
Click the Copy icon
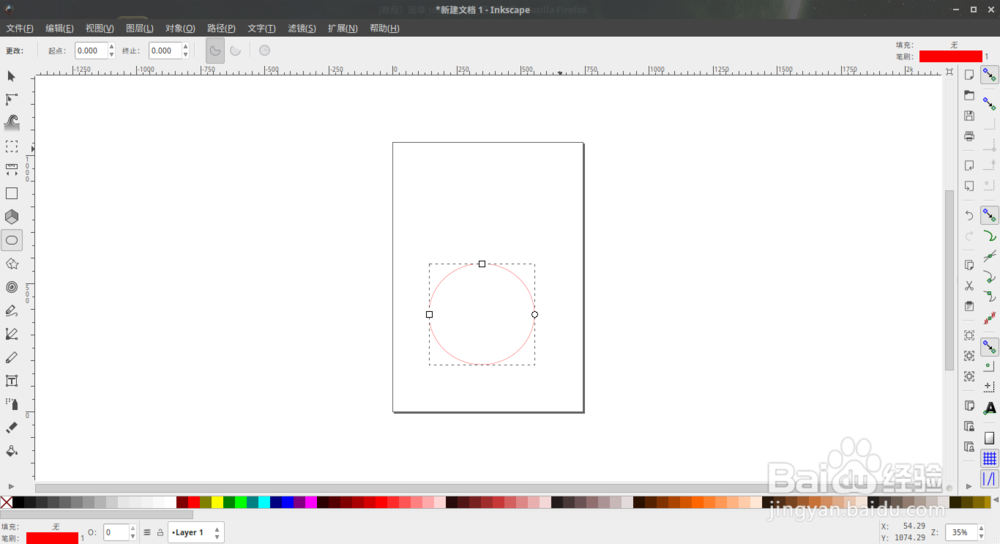(x=969, y=265)
